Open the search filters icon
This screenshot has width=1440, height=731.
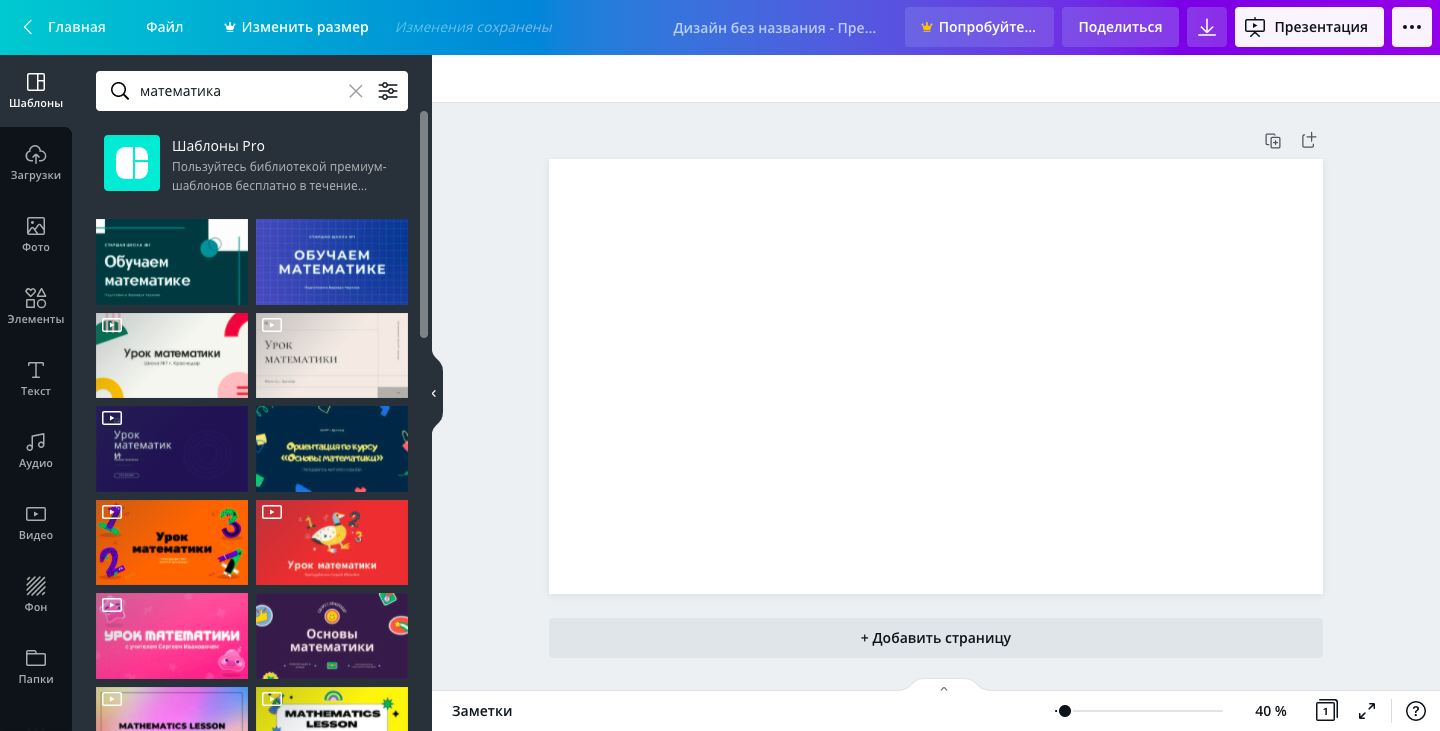pyautogui.click(x=388, y=91)
